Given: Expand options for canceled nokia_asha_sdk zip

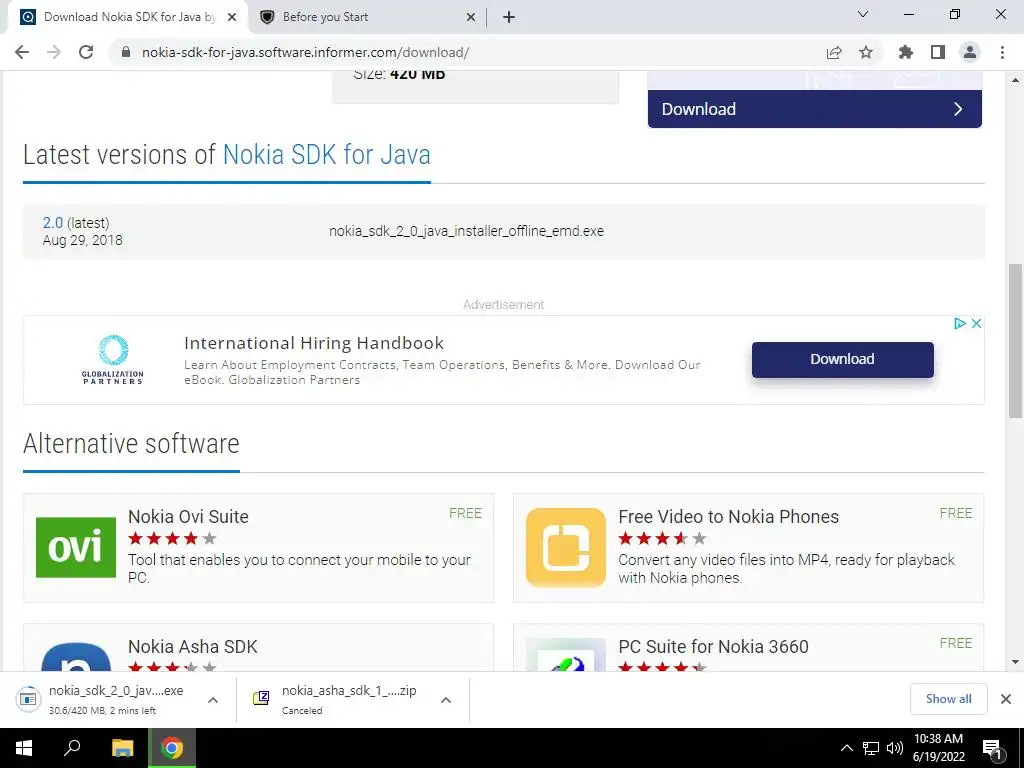Looking at the screenshot, I should (x=446, y=700).
